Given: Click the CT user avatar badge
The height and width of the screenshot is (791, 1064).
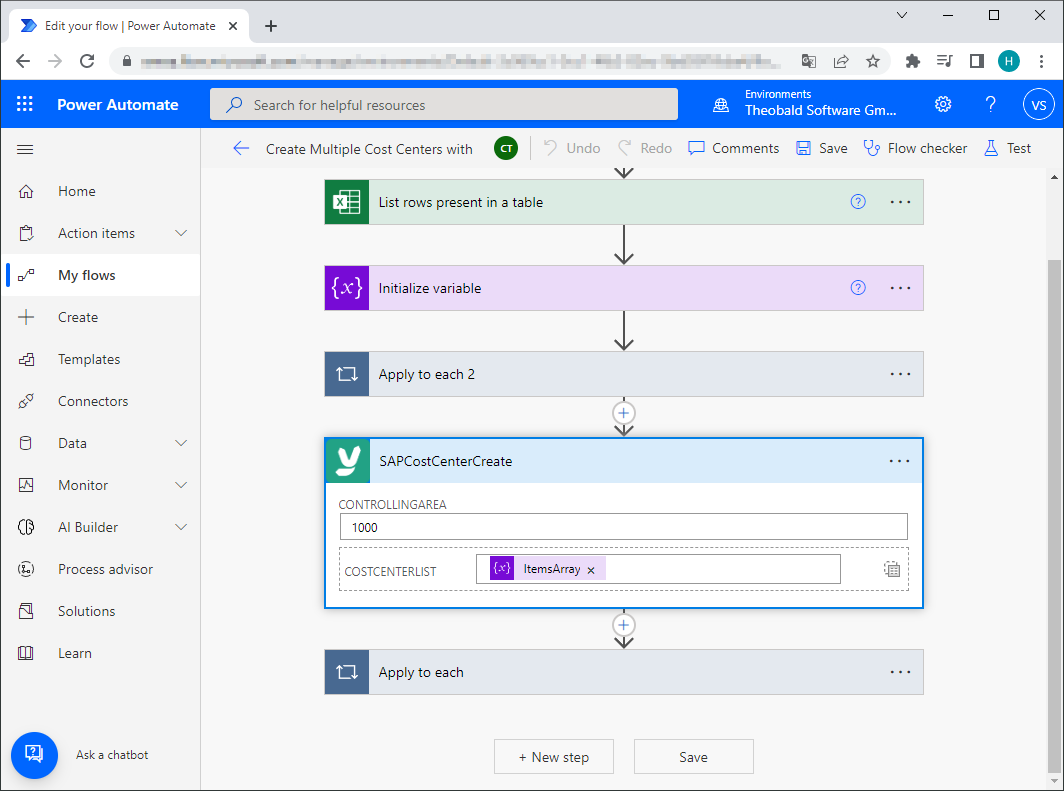Looking at the screenshot, I should point(506,149).
